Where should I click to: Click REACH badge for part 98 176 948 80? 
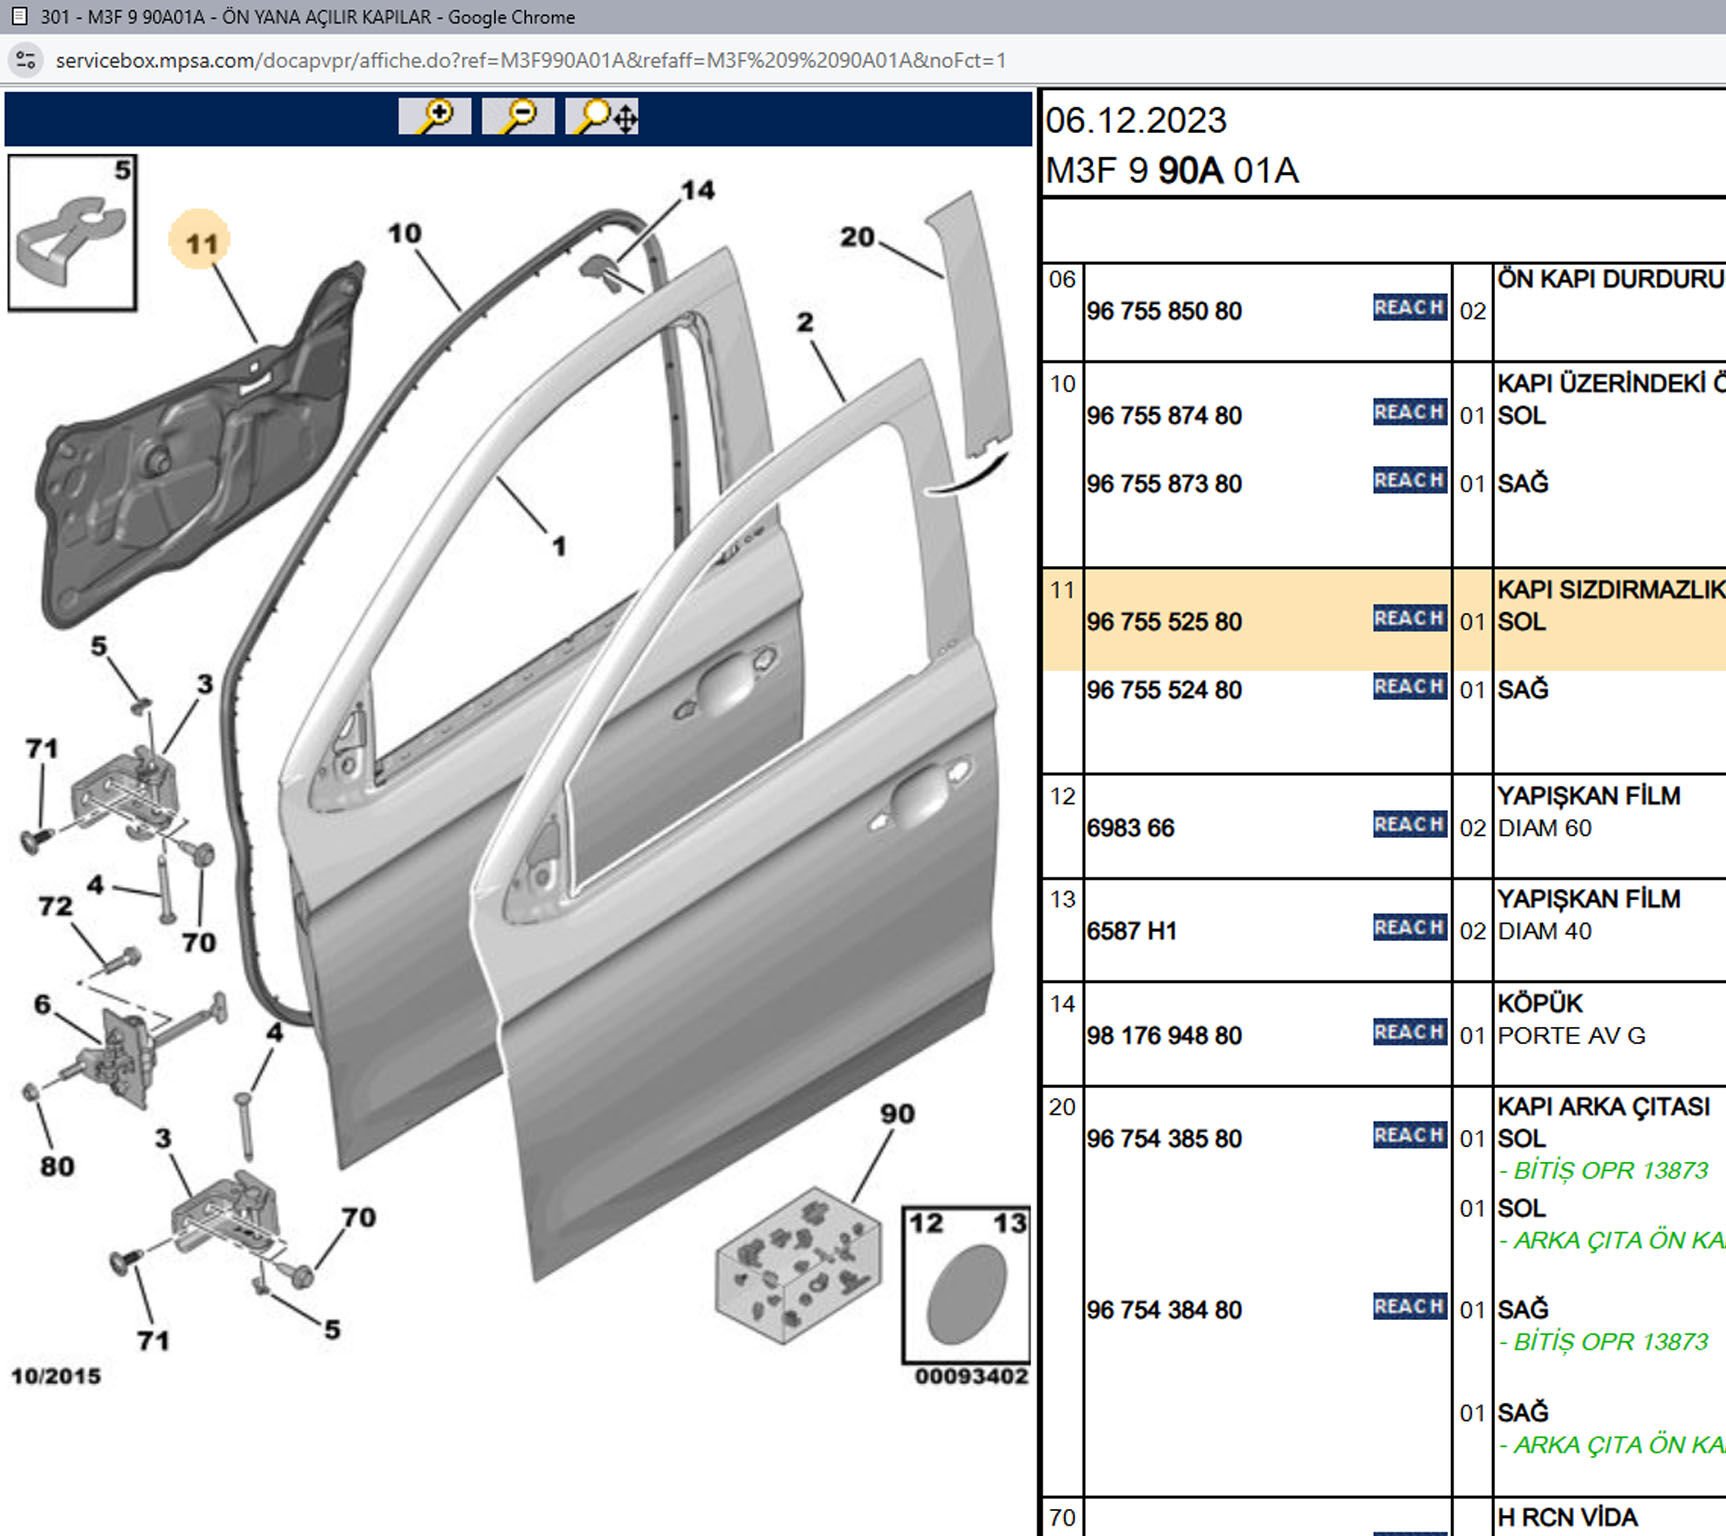point(1409,1032)
